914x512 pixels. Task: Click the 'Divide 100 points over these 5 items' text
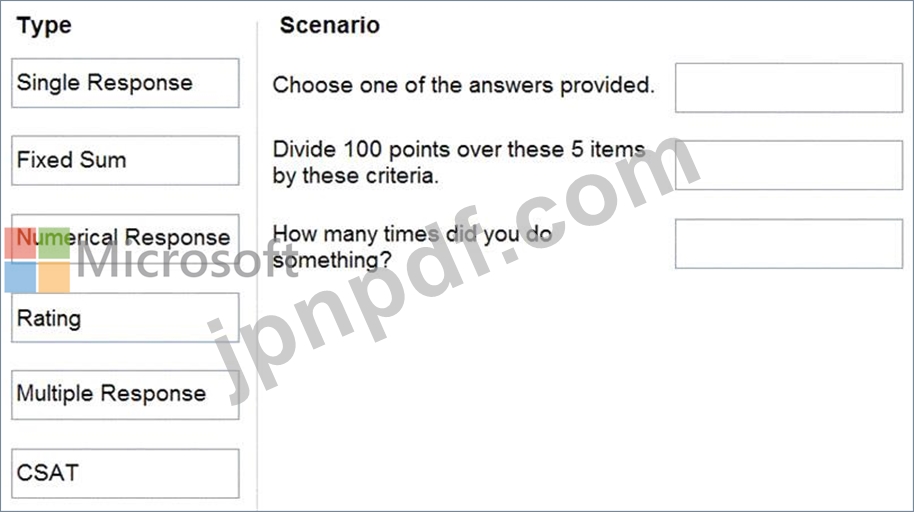click(459, 149)
